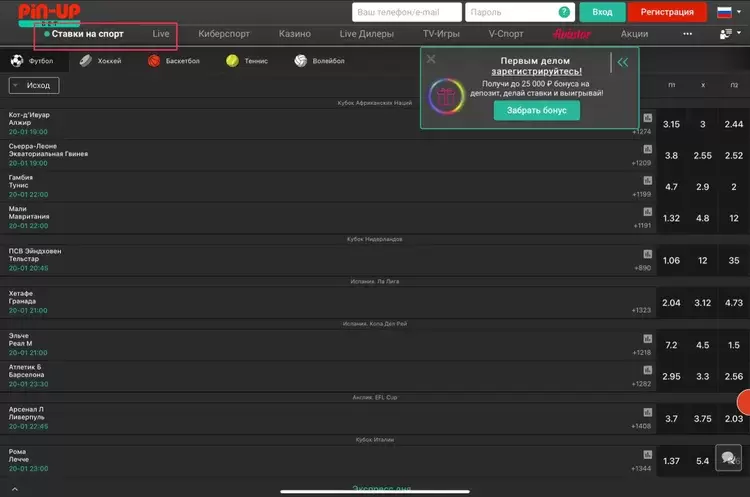Click the Вход login button

pyautogui.click(x=602, y=12)
